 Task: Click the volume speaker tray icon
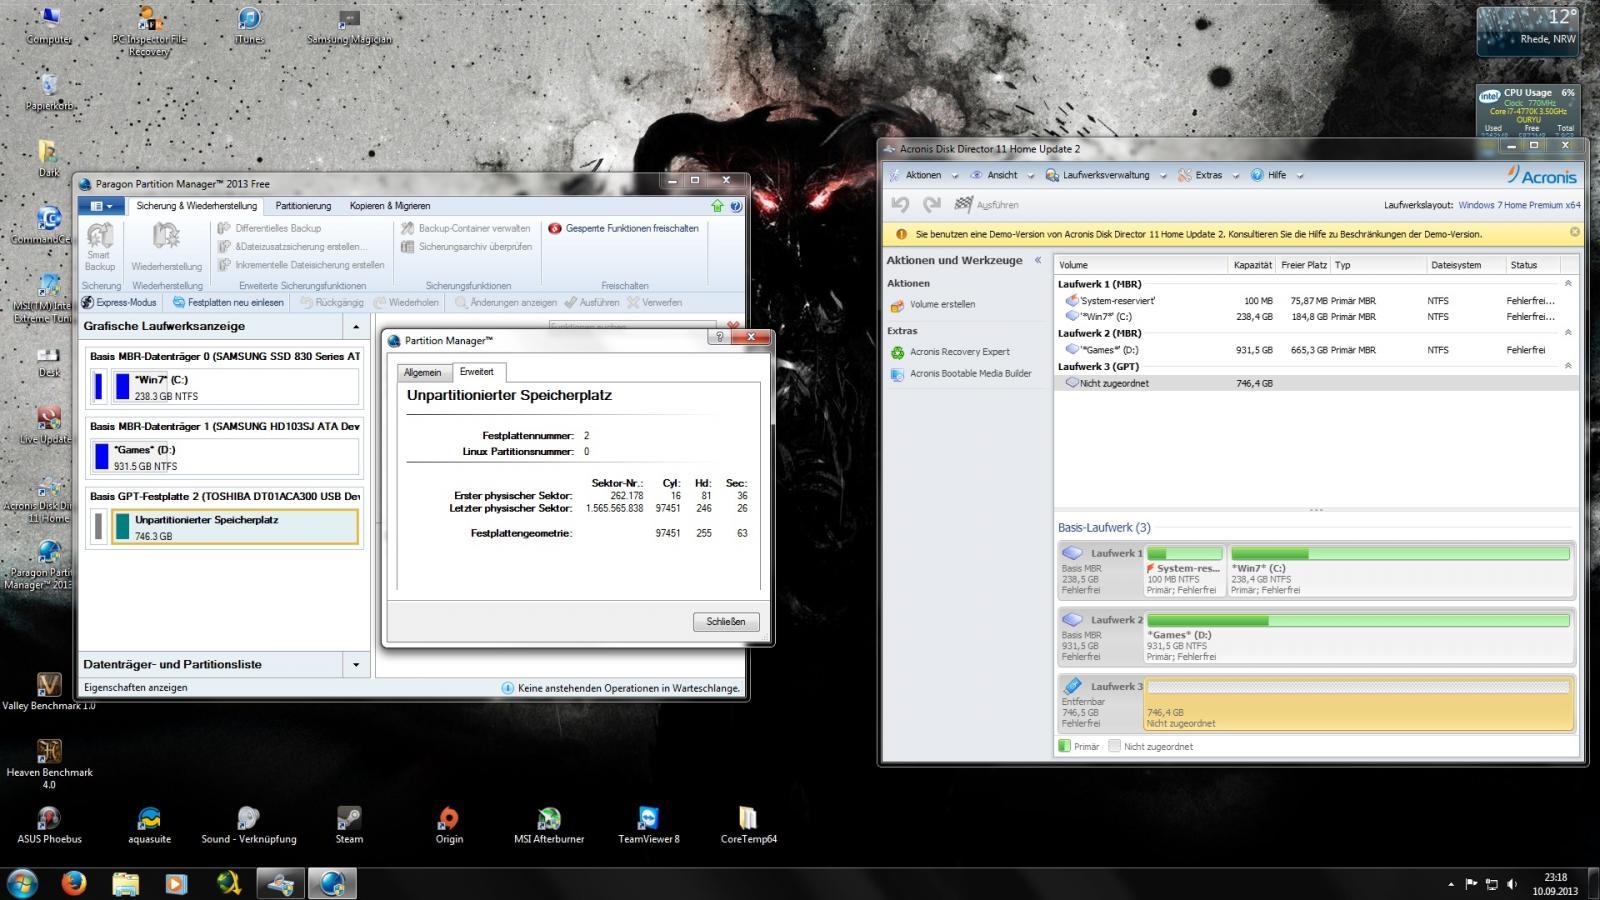coord(1510,884)
